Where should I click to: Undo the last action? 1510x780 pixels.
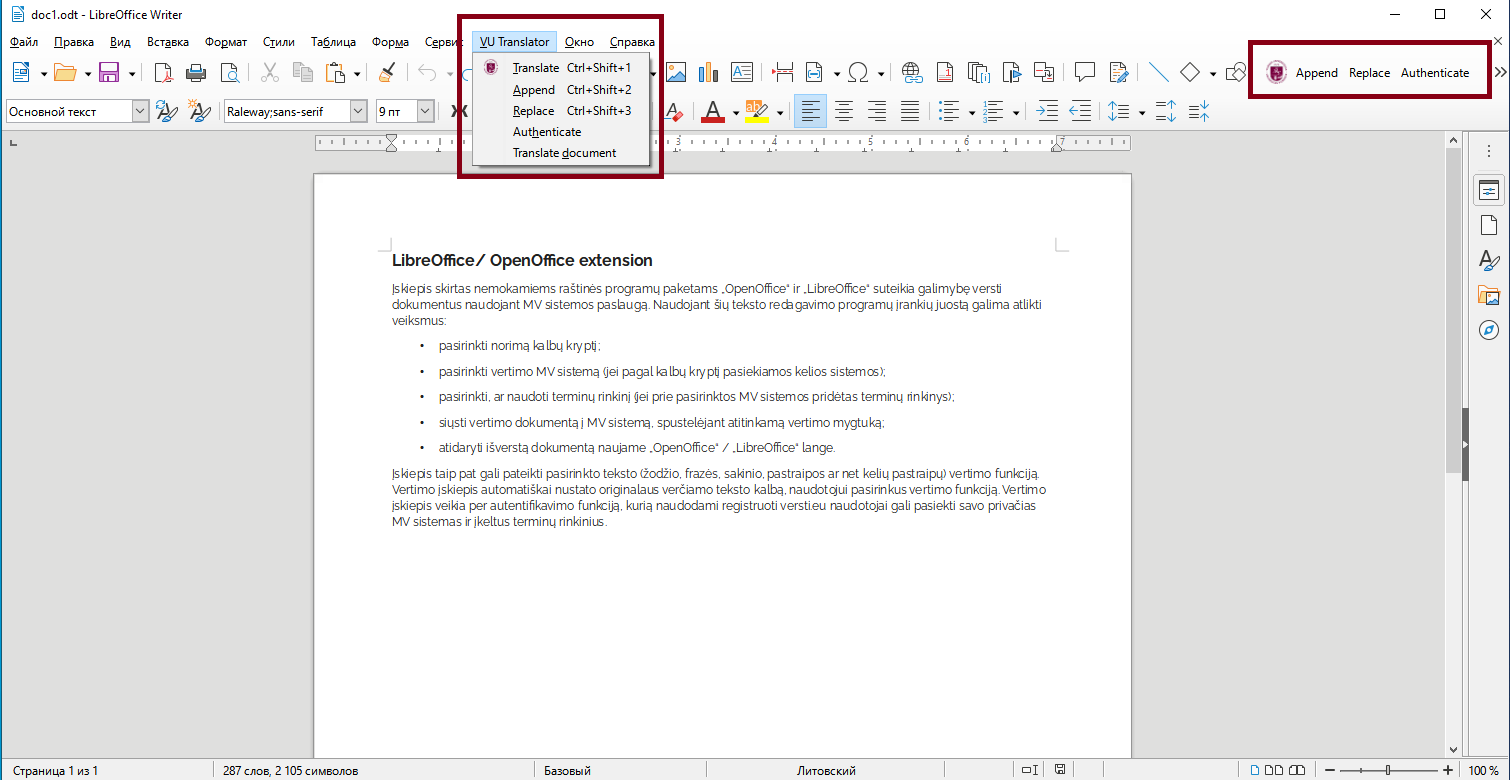pos(427,72)
